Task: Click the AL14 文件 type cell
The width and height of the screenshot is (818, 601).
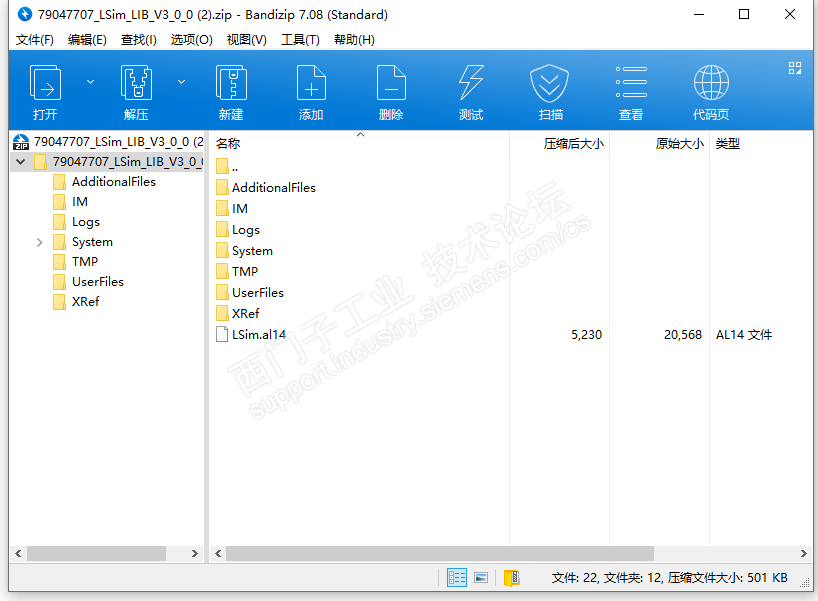Action: click(x=744, y=334)
